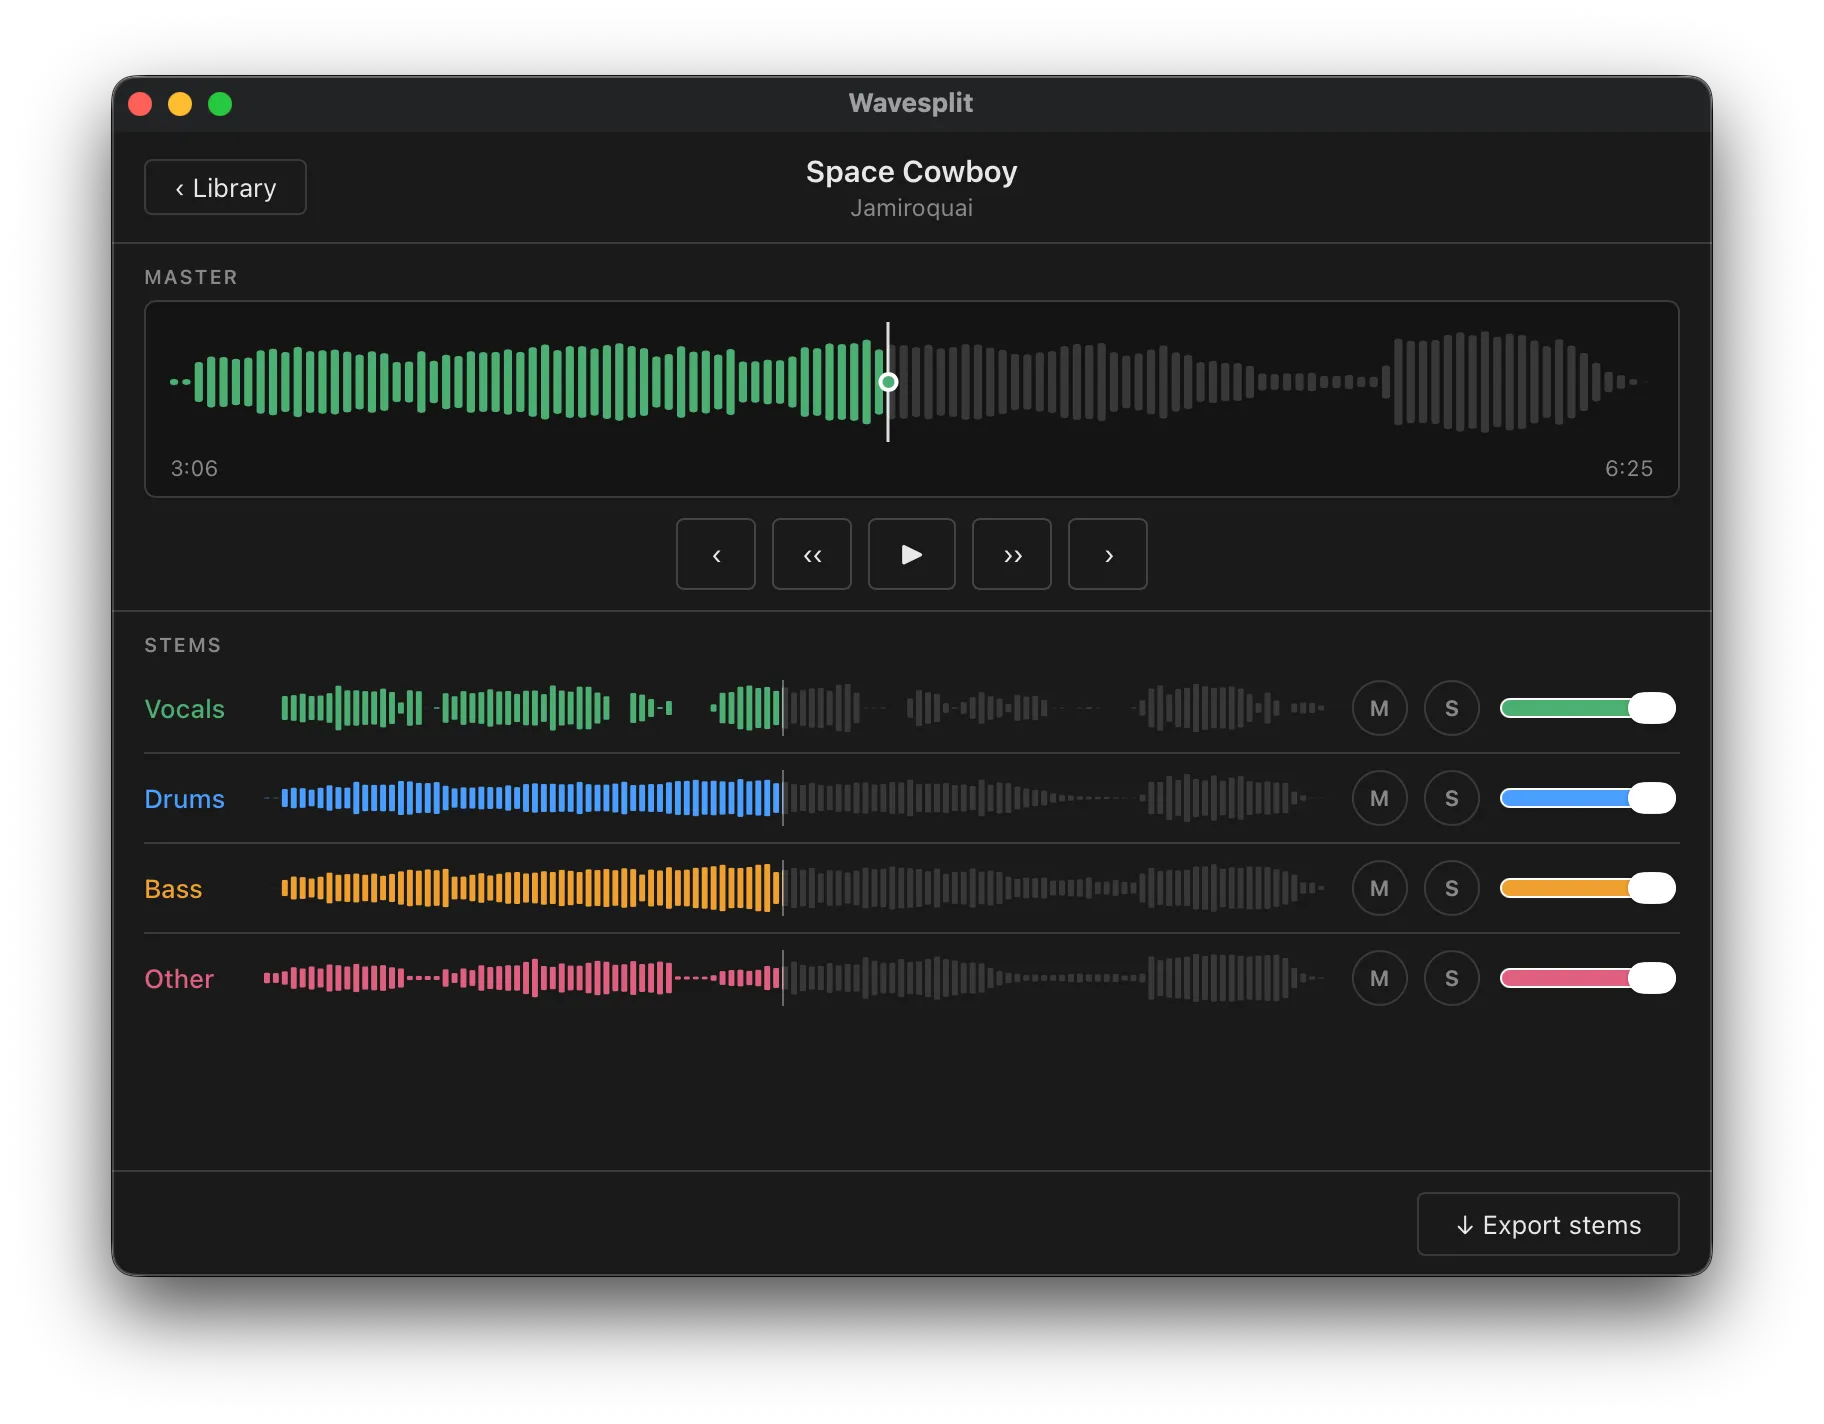The image size is (1824, 1424).
Task: Click the Wavesplit window title
Action: tap(910, 103)
